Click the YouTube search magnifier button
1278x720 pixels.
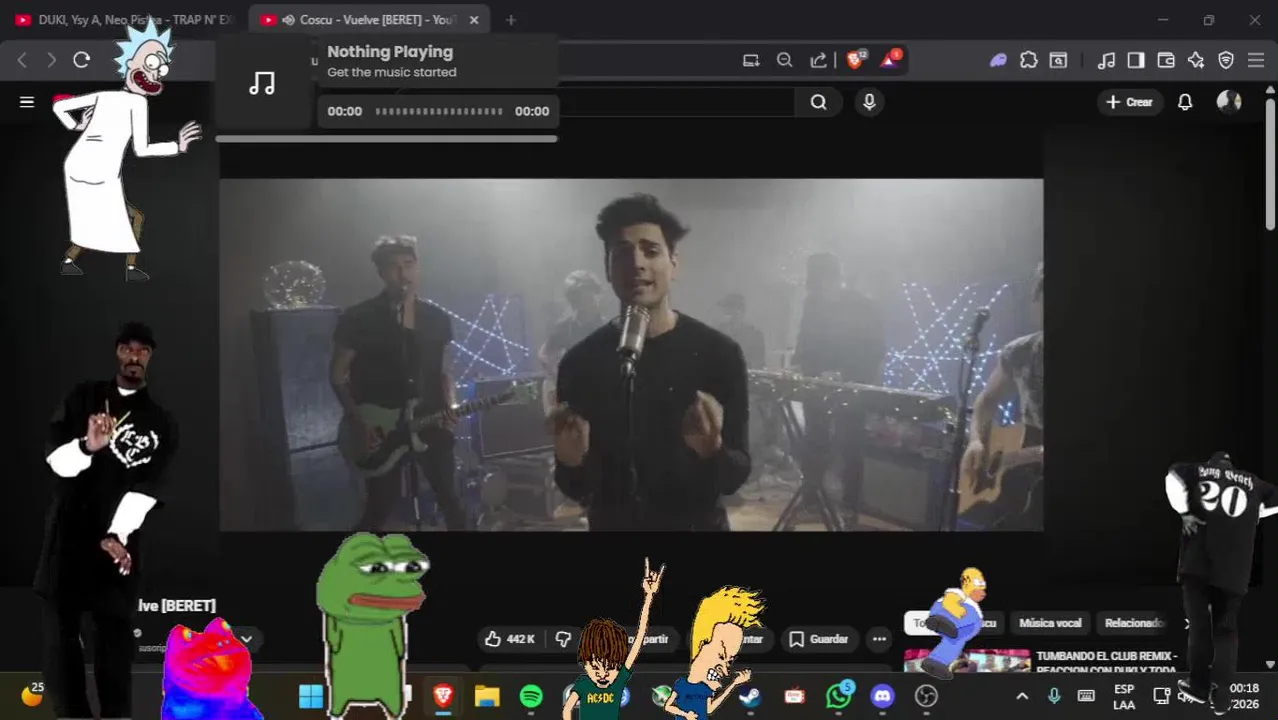point(819,102)
